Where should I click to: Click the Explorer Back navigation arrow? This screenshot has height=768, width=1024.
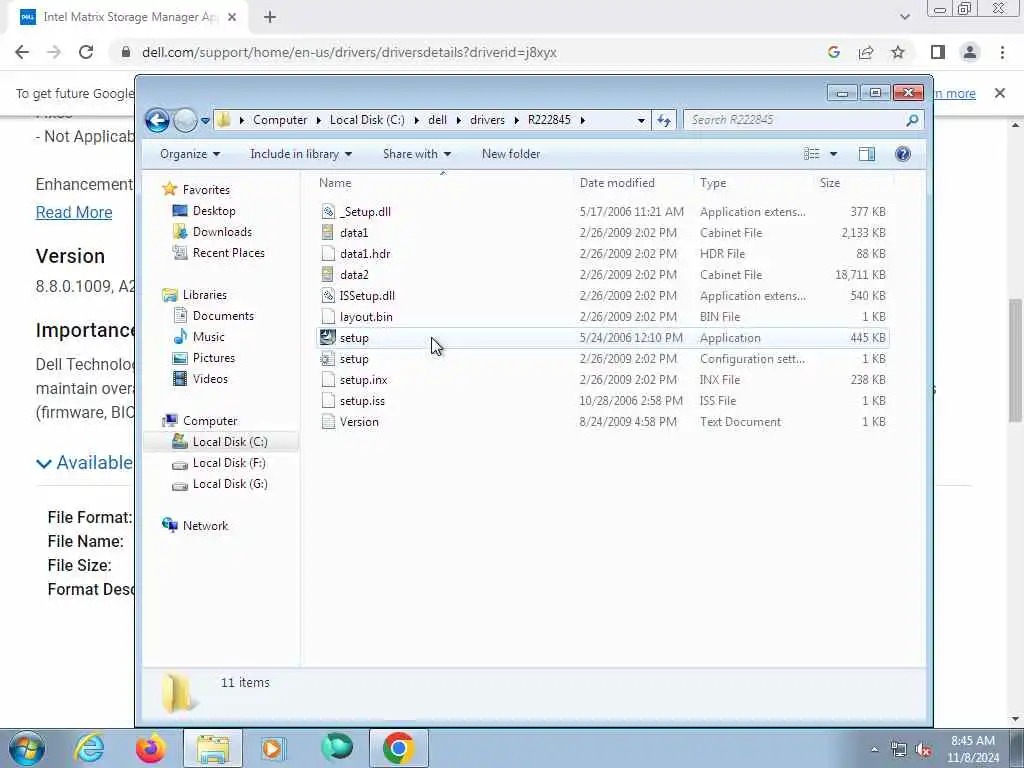tap(157, 120)
